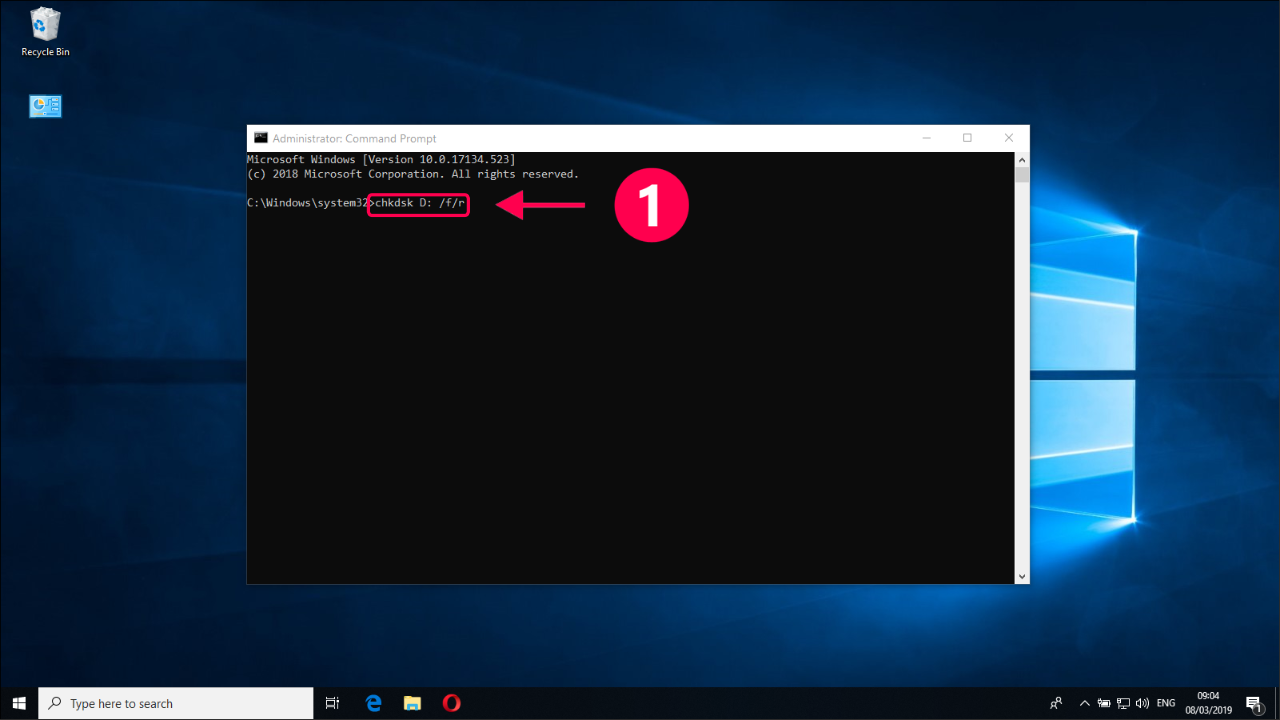Image resolution: width=1280 pixels, height=720 pixels.
Task: Click the Command Prompt scrollbar thumb
Action: click(1021, 175)
